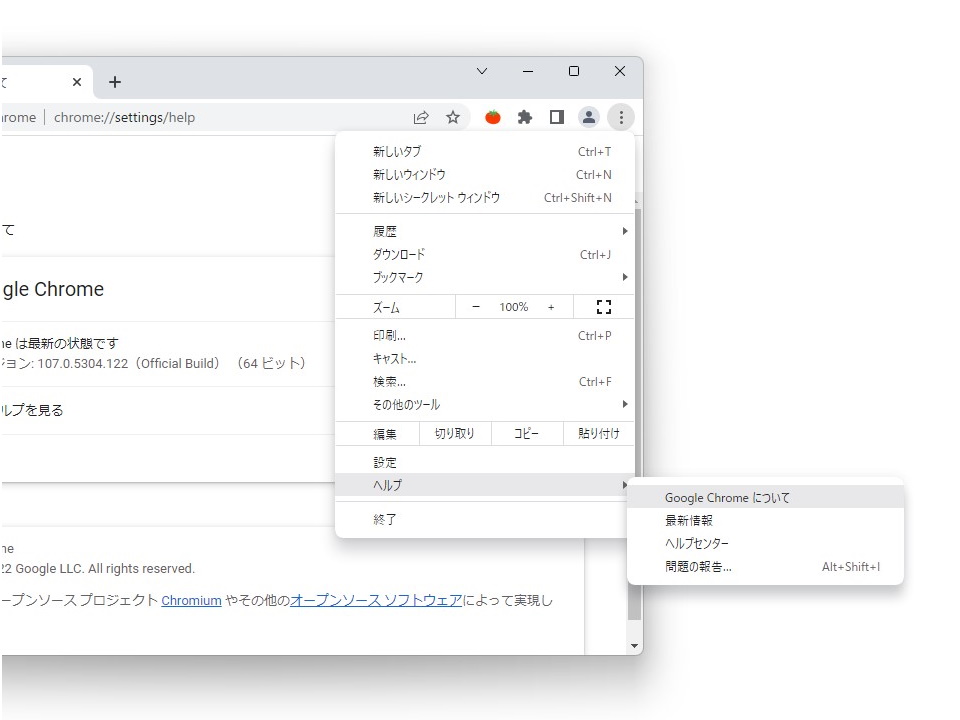Enter fullscreen via the zoom row icon
Image resolution: width=960 pixels, height=720 pixels.
click(603, 306)
